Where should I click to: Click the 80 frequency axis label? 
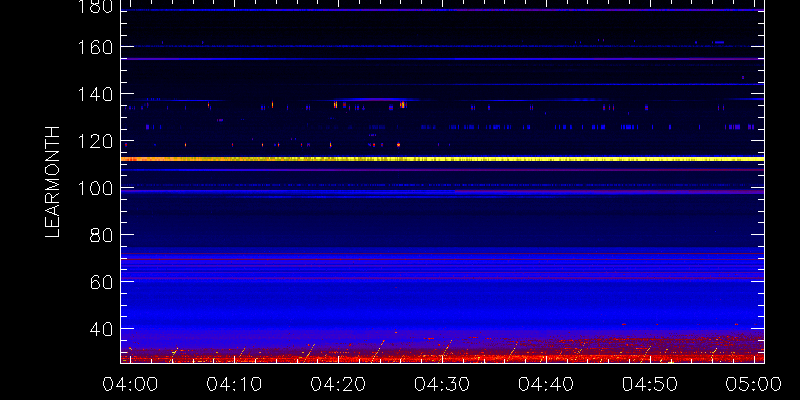(101, 235)
